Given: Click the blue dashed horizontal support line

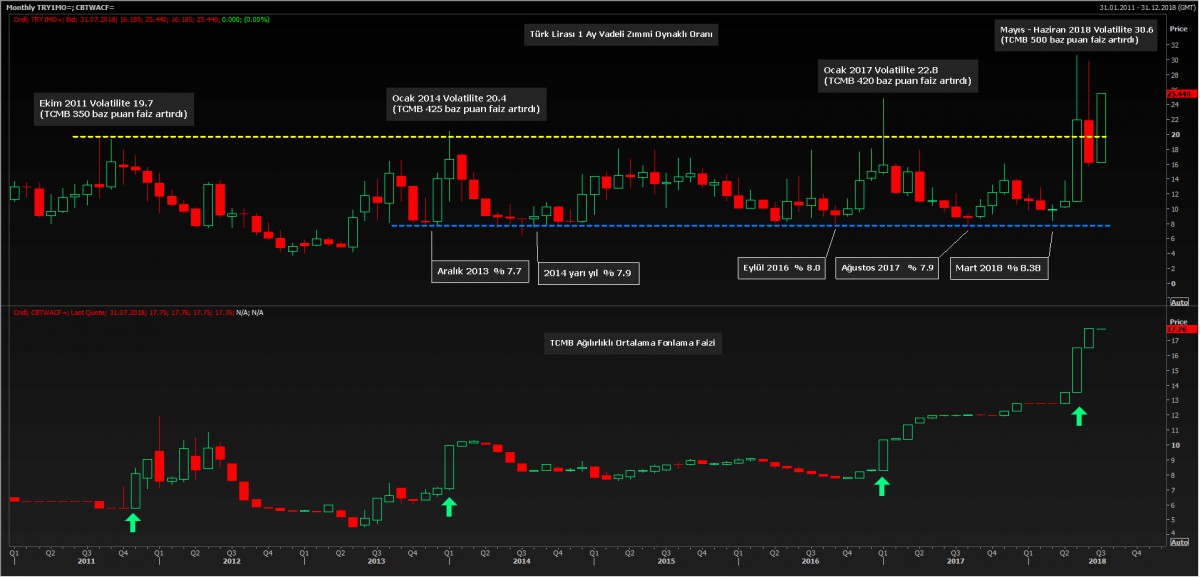Looking at the screenshot, I should [700, 225].
